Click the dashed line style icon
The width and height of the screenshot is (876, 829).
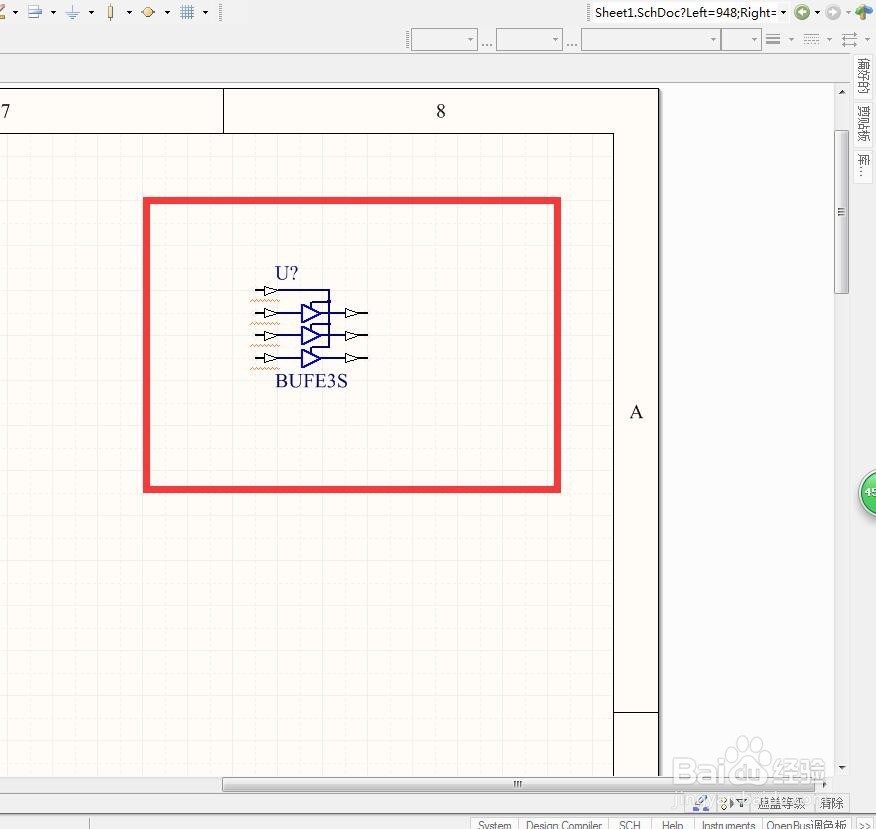(811, 39)
